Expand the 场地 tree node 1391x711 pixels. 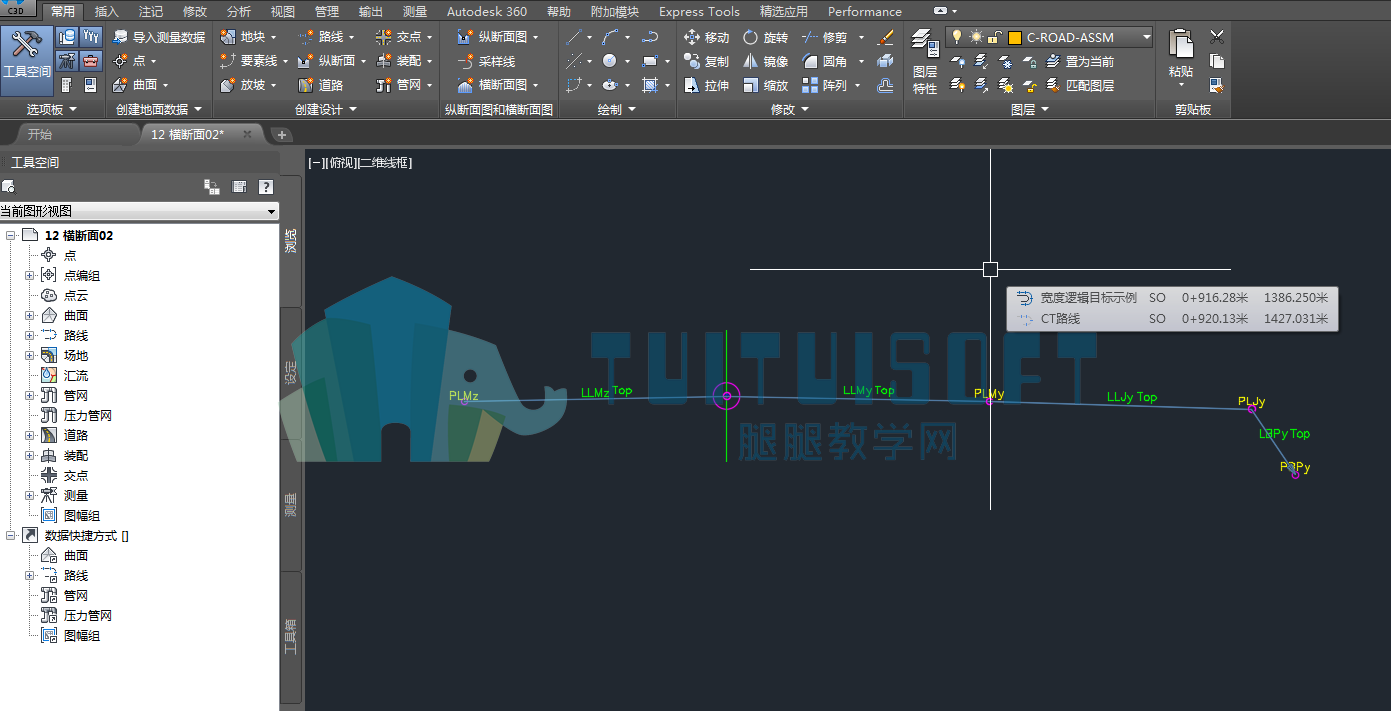coord(30,355)
